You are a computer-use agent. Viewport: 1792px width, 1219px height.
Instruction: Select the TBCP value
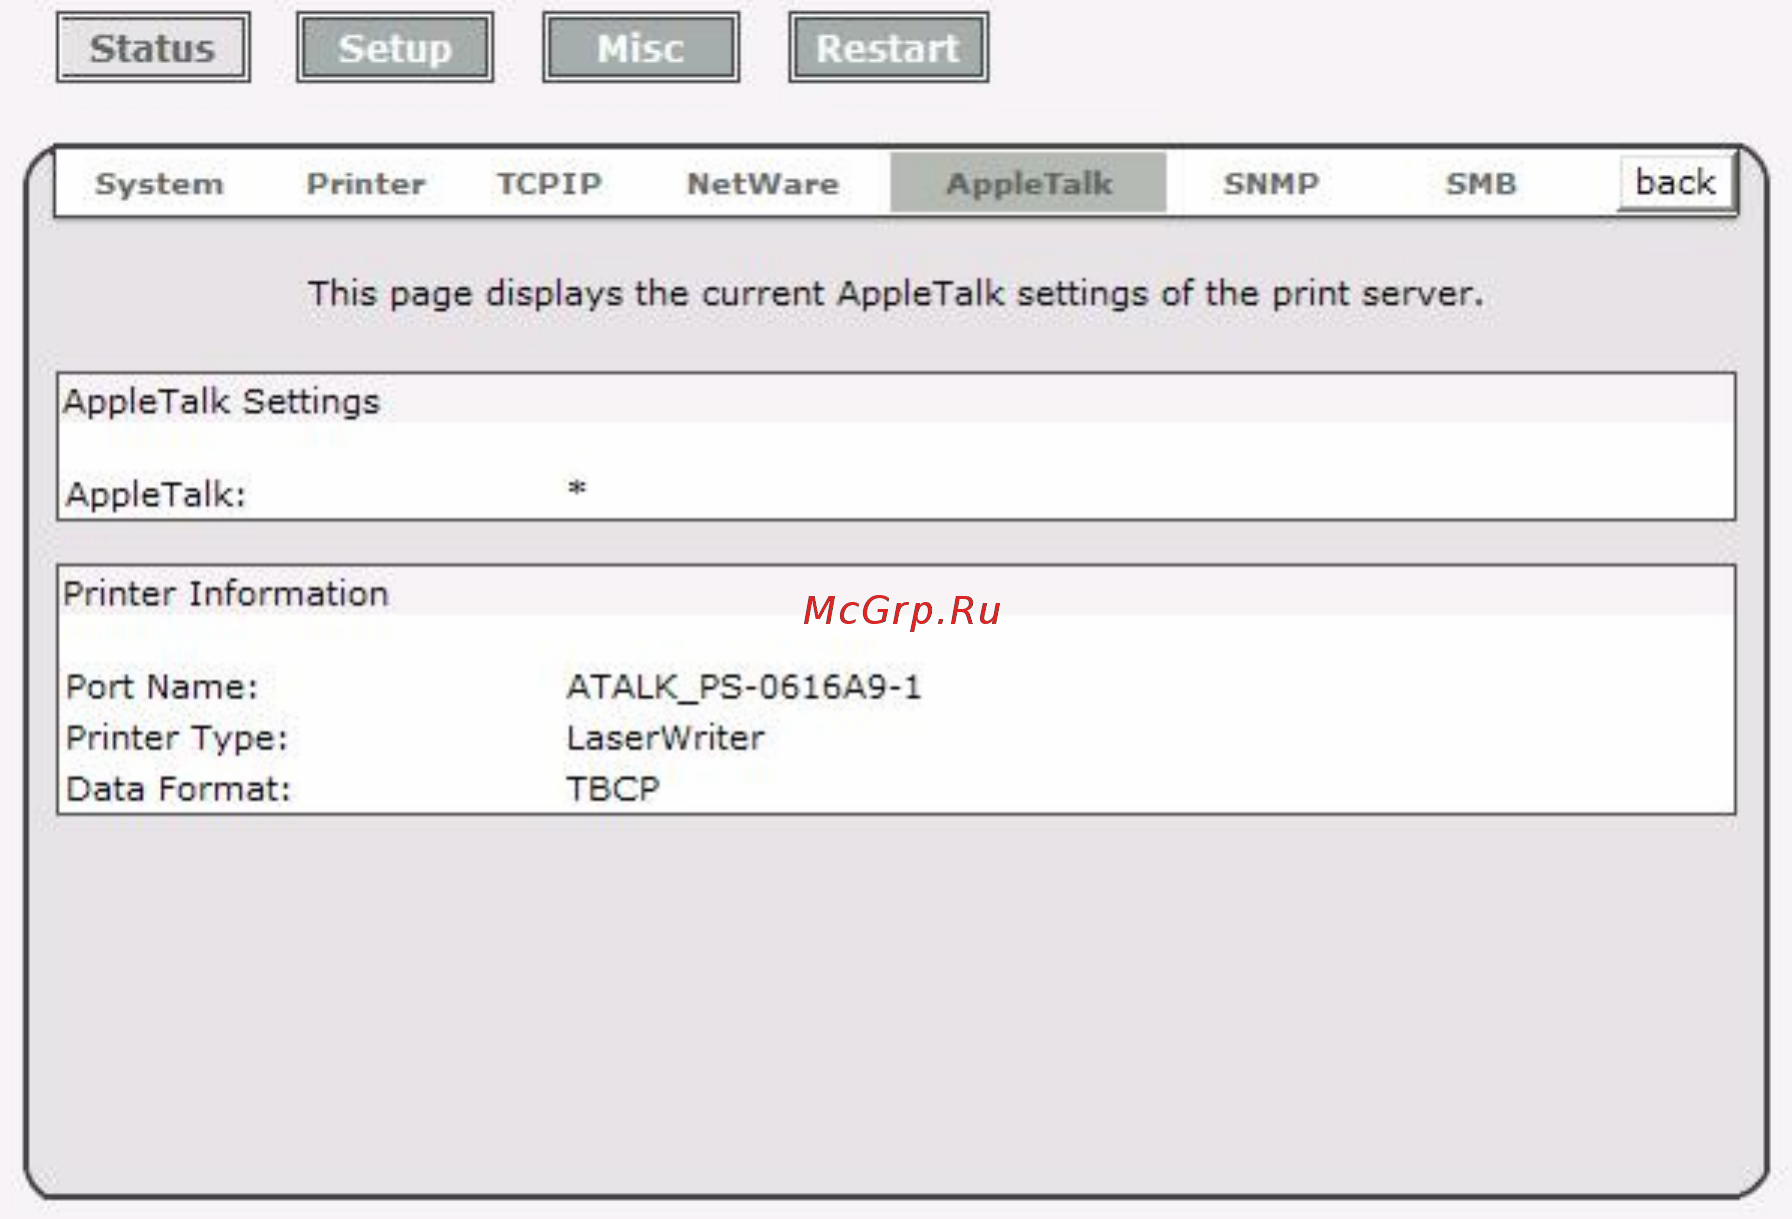[613, 789]
